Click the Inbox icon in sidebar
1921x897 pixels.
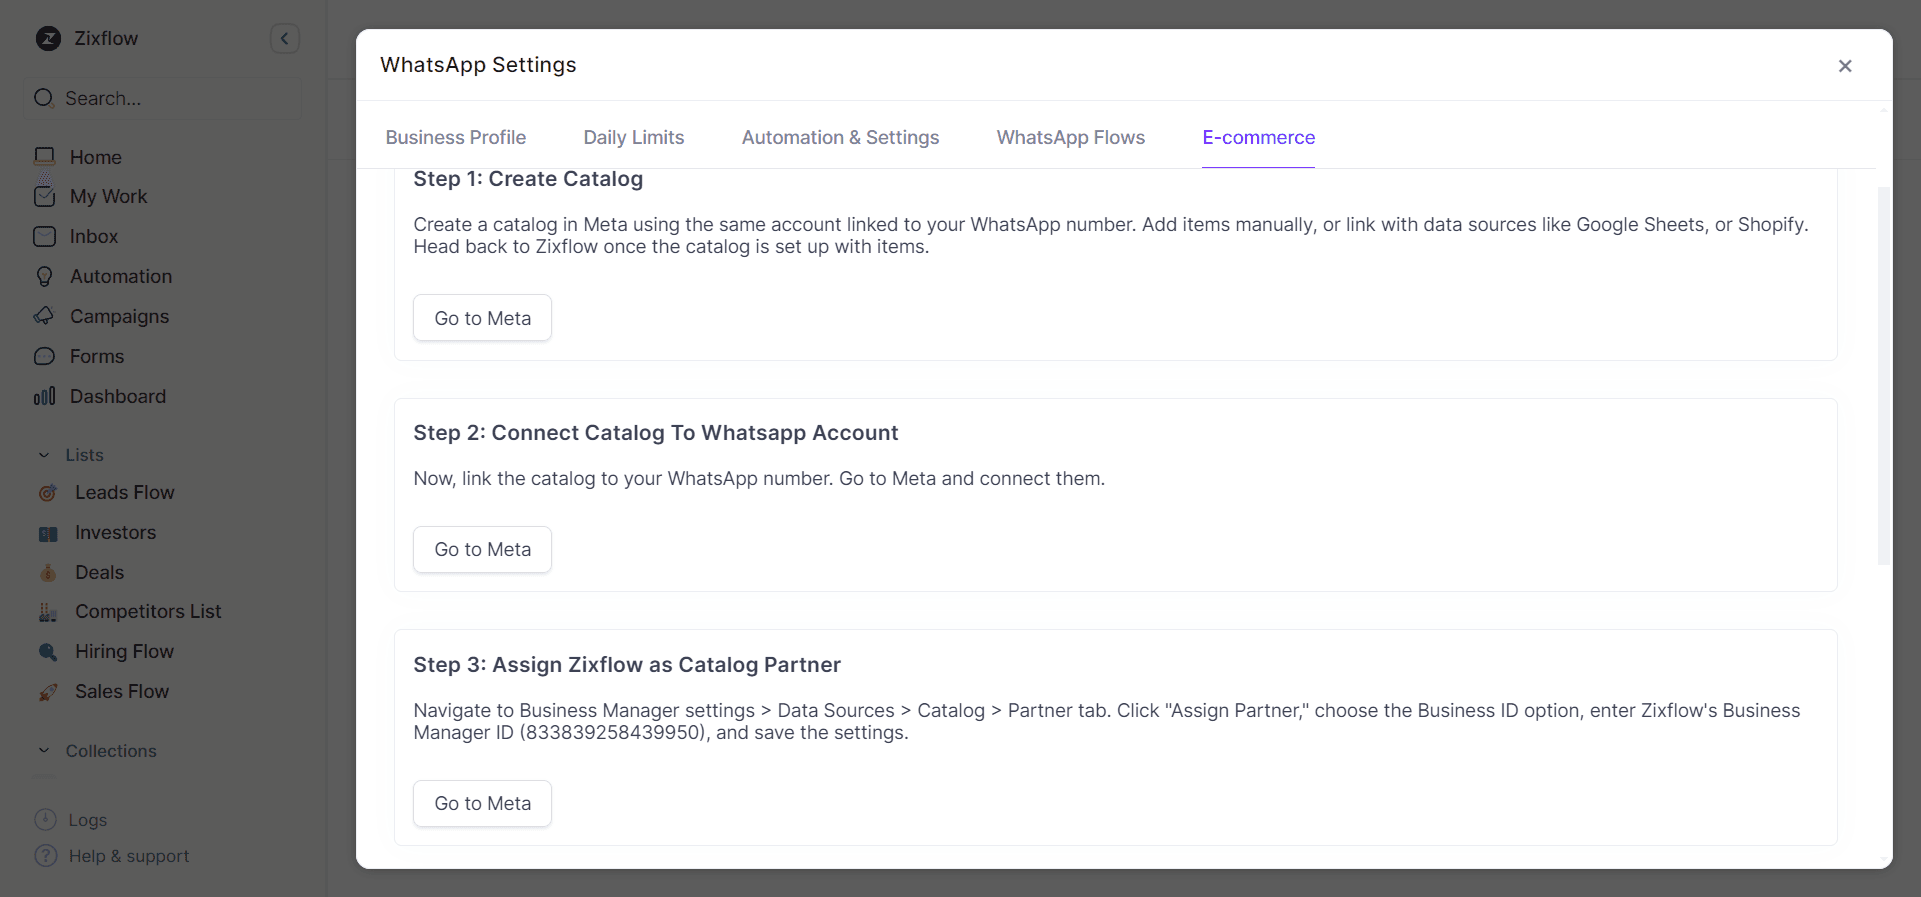click(x=44, y=236)
